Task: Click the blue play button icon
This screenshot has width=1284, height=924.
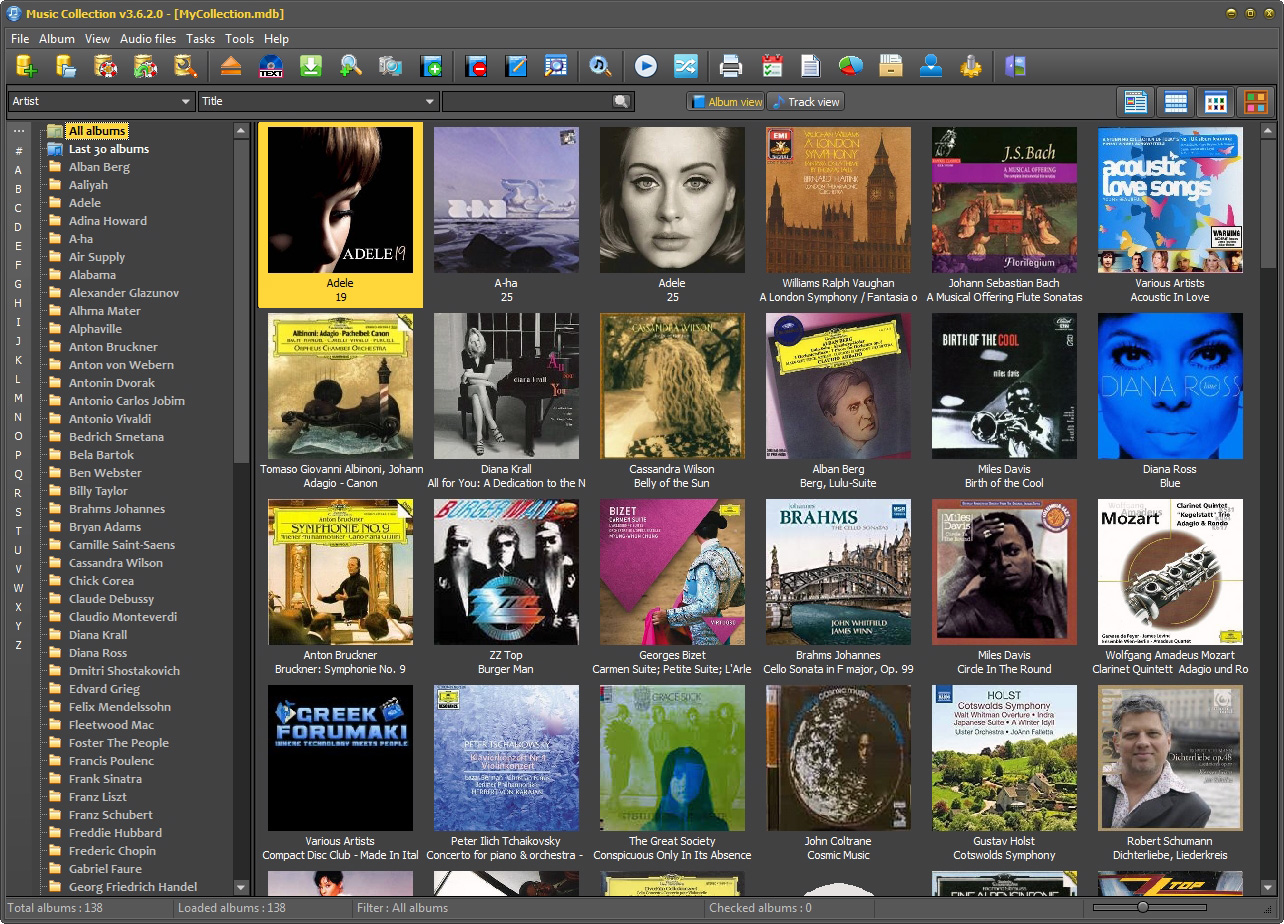Action: click(x=646, y=67)
